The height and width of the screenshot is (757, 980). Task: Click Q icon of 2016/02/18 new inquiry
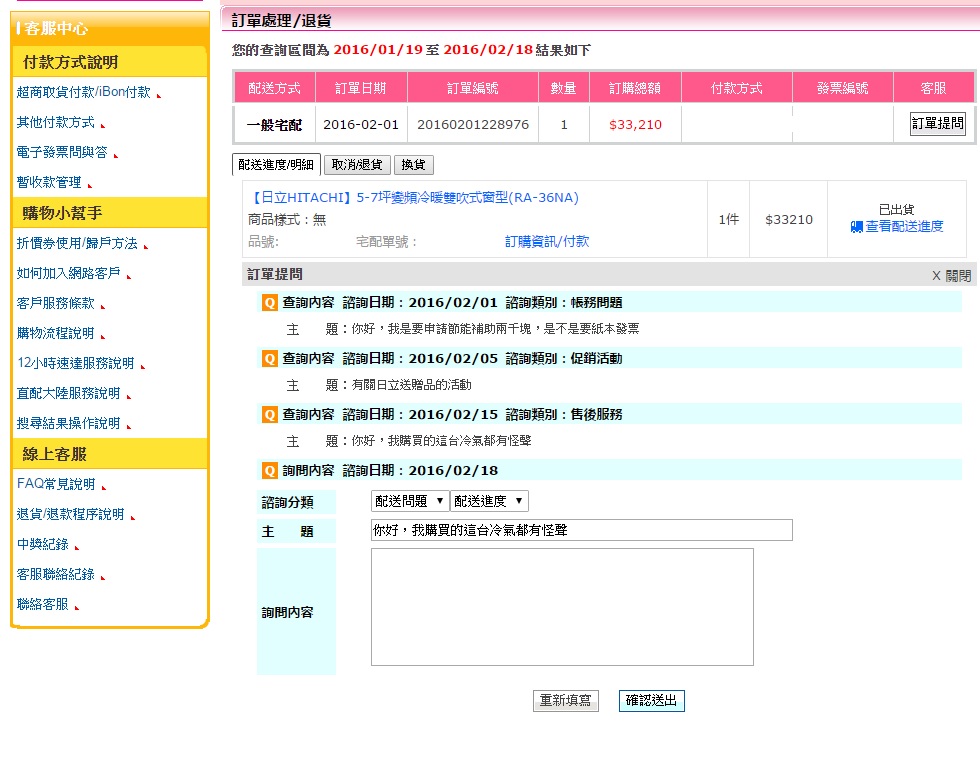tap(269, 471)
